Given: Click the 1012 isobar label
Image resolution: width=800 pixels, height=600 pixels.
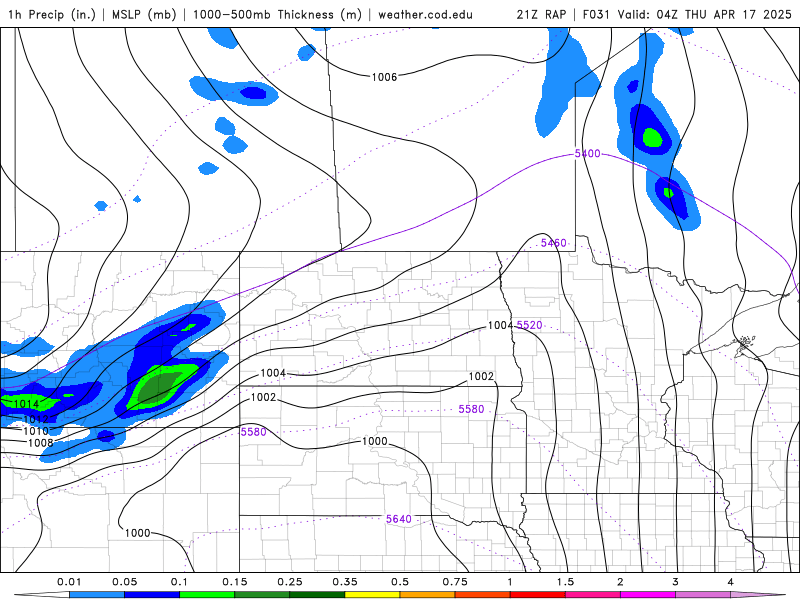Looking at the screenshot, I should [x=36, y=419].
